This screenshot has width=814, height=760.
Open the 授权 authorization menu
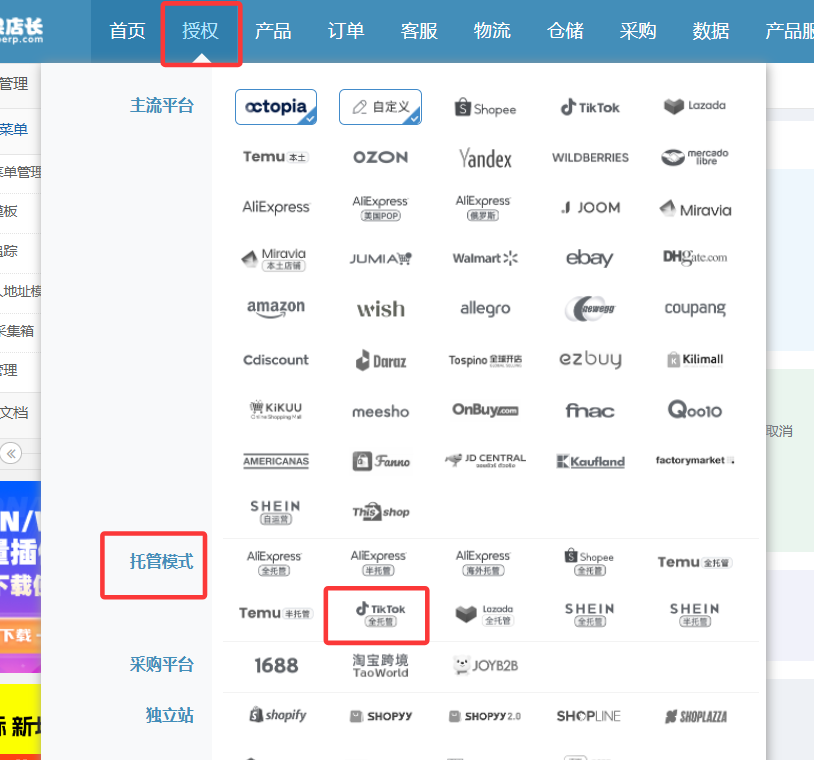(x=200, y=31)
